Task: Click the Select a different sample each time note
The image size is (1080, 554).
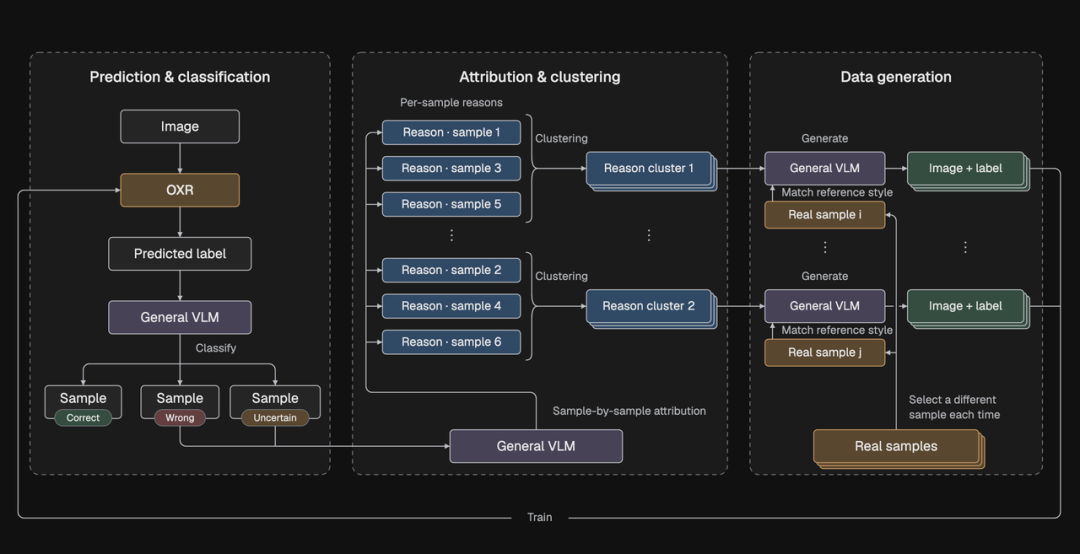Action: coord(953,407)
